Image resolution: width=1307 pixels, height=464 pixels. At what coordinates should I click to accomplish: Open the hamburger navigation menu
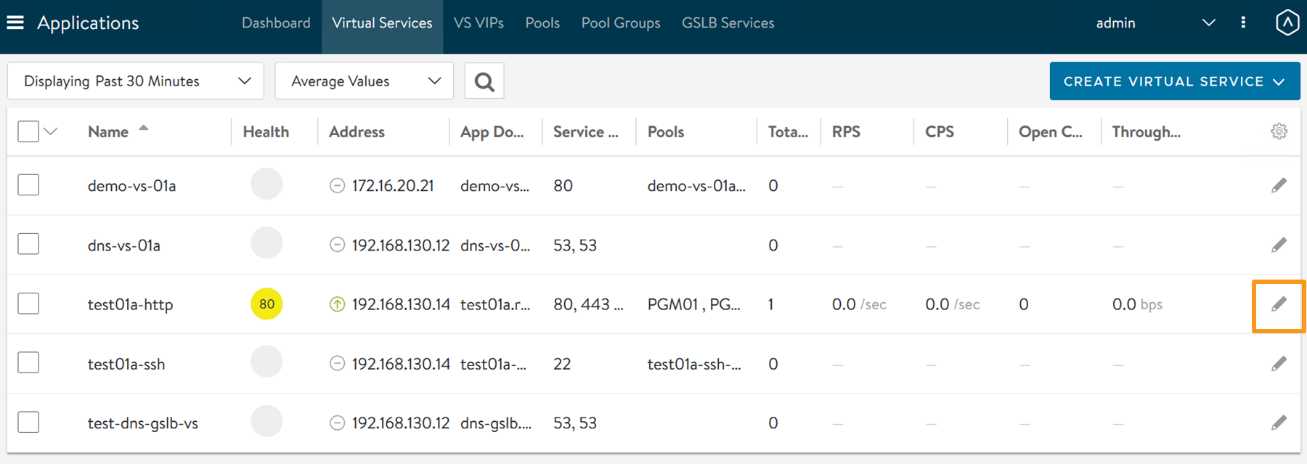[x=15, y=23]
